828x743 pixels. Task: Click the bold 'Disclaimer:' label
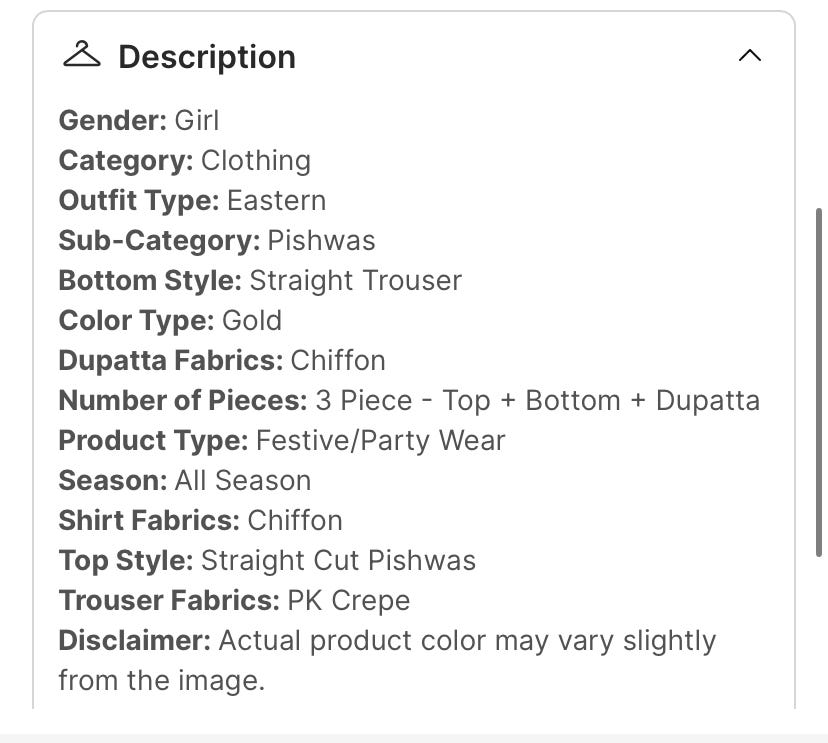pos(134,641)
